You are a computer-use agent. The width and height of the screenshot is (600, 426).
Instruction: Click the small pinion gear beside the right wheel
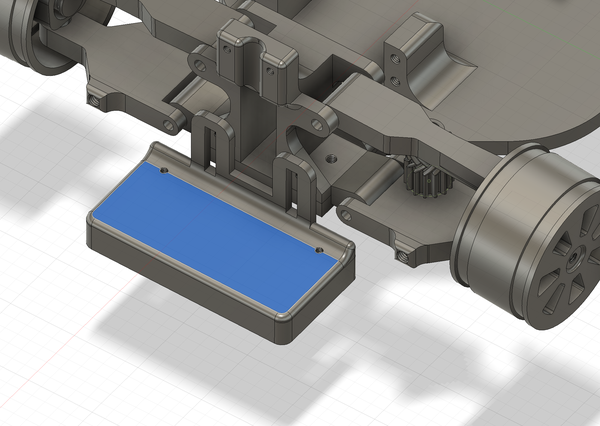(427, 177)
